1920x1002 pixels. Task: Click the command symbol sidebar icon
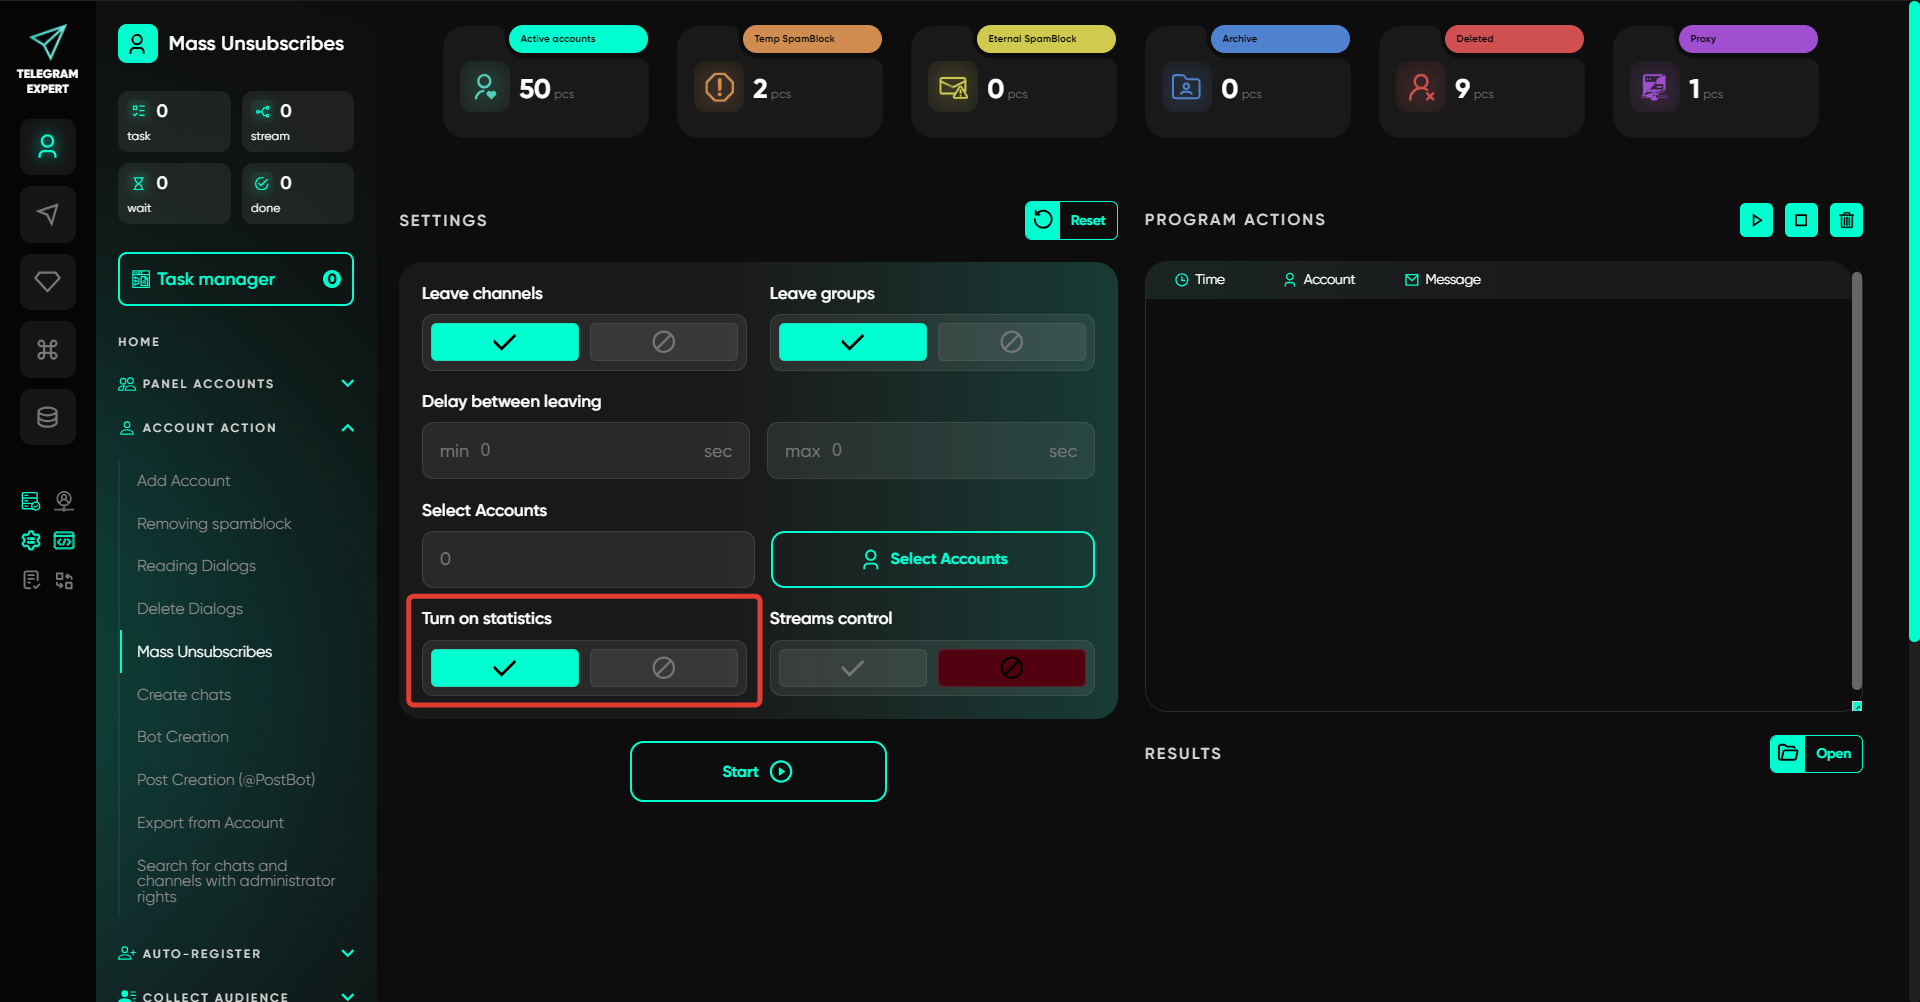pos(47,349)
